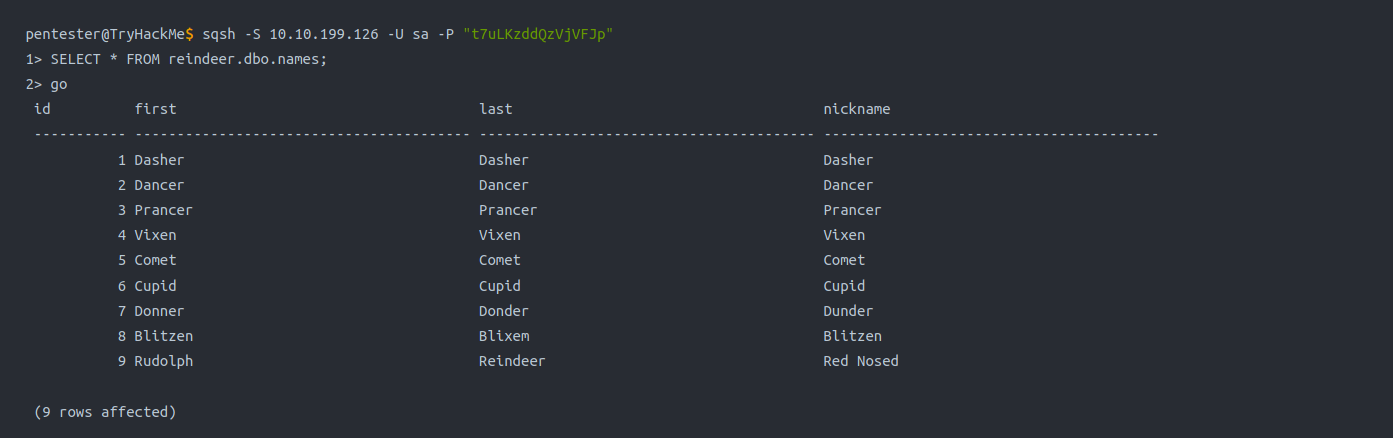Click Donner in the first column
Image resolution: width=1393 pixels, height=438 pixels.
(x=159, y=311)
